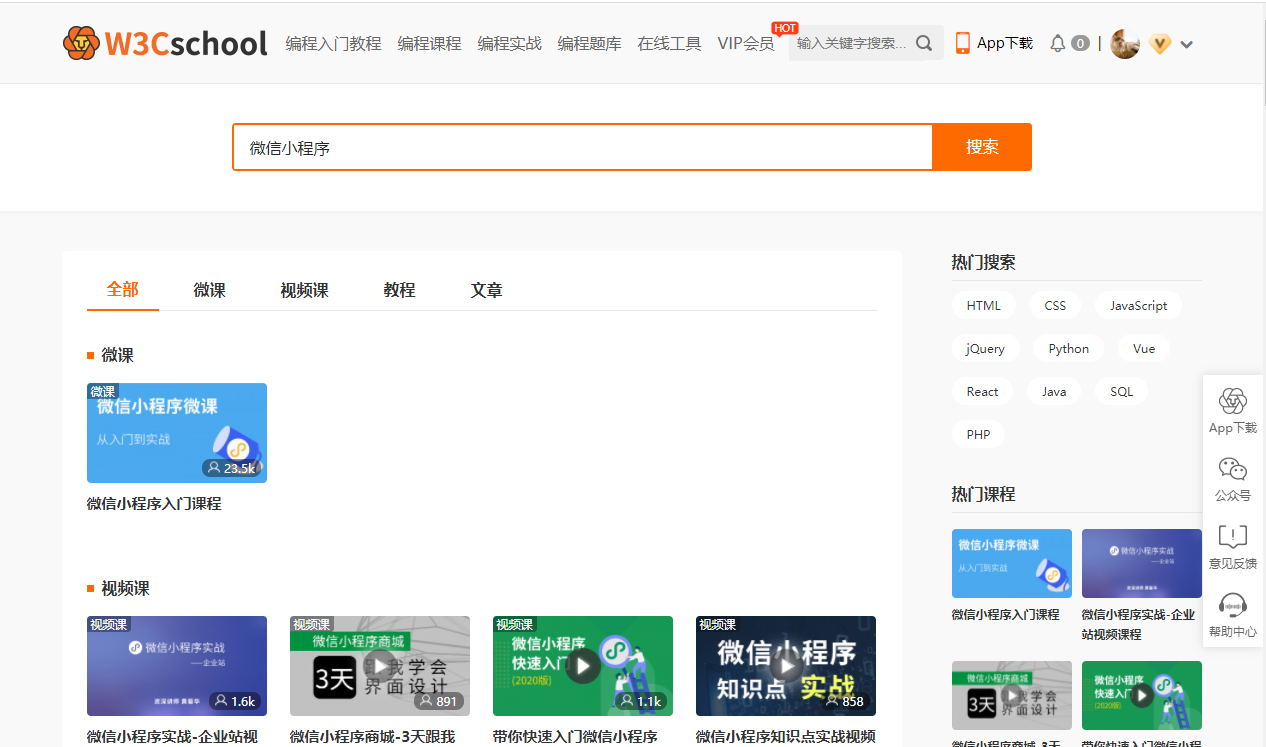Click the gold VIP badge icon

1159,44
